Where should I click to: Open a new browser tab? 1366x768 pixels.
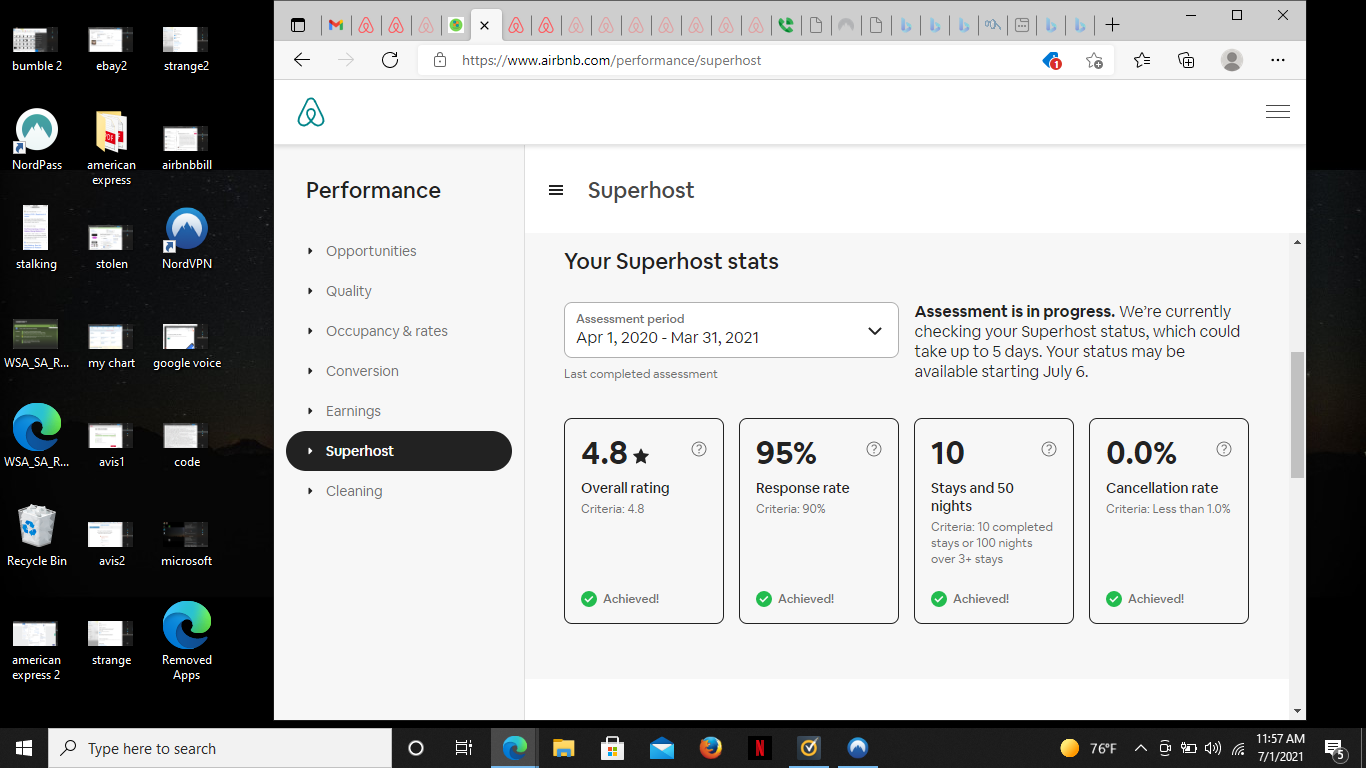1112,25
